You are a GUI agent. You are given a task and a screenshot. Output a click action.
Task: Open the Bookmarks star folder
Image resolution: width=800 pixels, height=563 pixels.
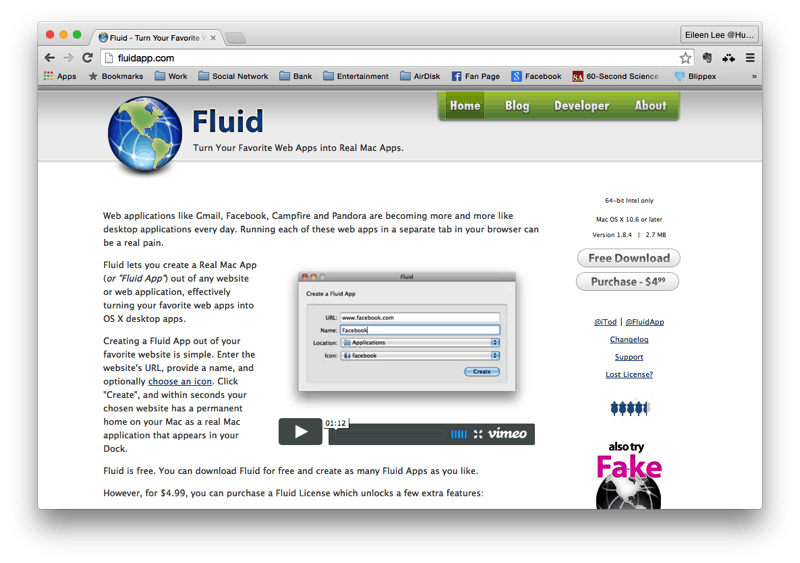click(116, 76)
